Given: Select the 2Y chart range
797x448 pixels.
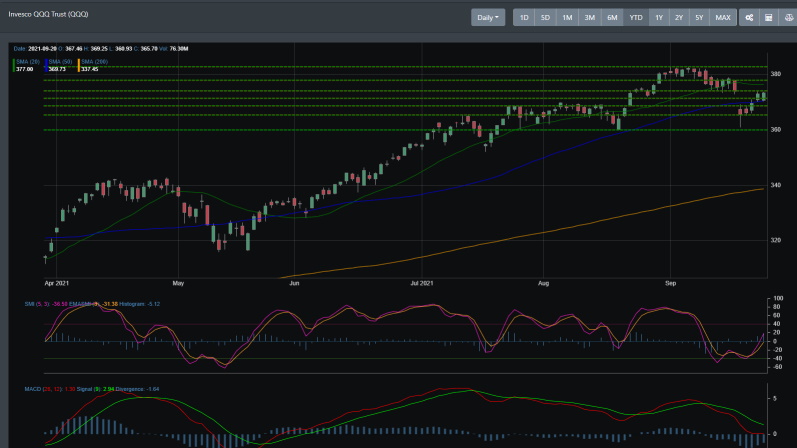Looking at the screenshot, I should point(679,17).
